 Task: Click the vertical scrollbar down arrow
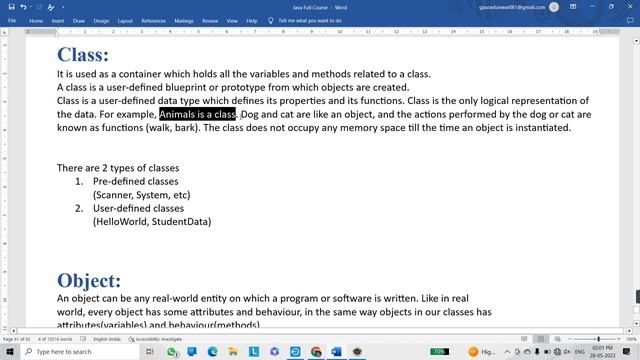pyautogui.click(x=636, y=323)
